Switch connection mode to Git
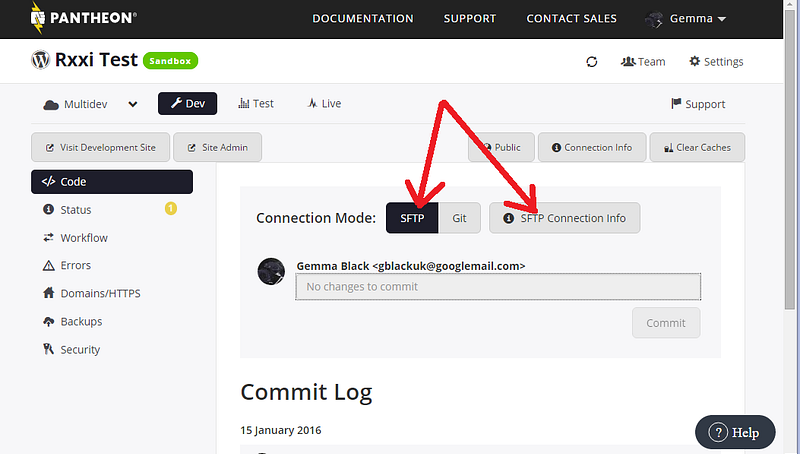This screenshot has height=454, width=800. click(x=459, y=218)
